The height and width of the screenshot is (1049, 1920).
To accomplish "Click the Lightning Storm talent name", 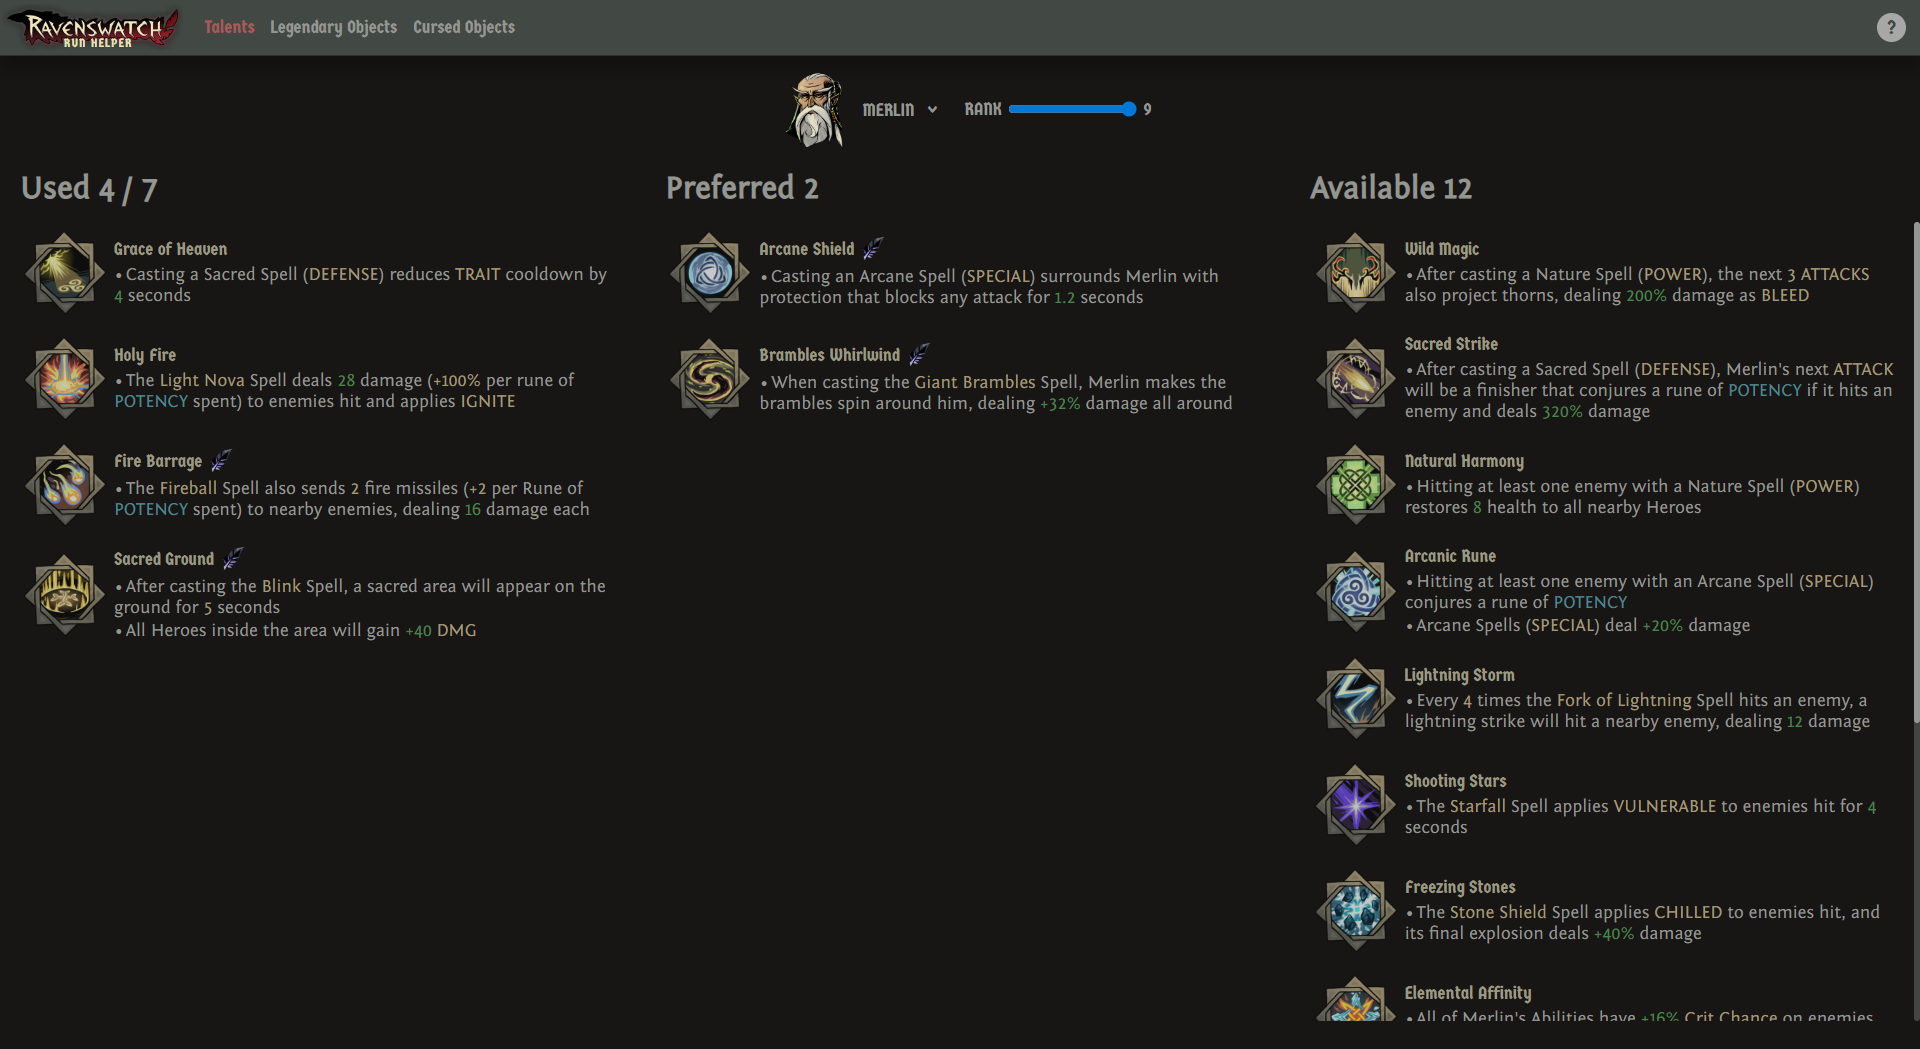I will point(1459,675).
